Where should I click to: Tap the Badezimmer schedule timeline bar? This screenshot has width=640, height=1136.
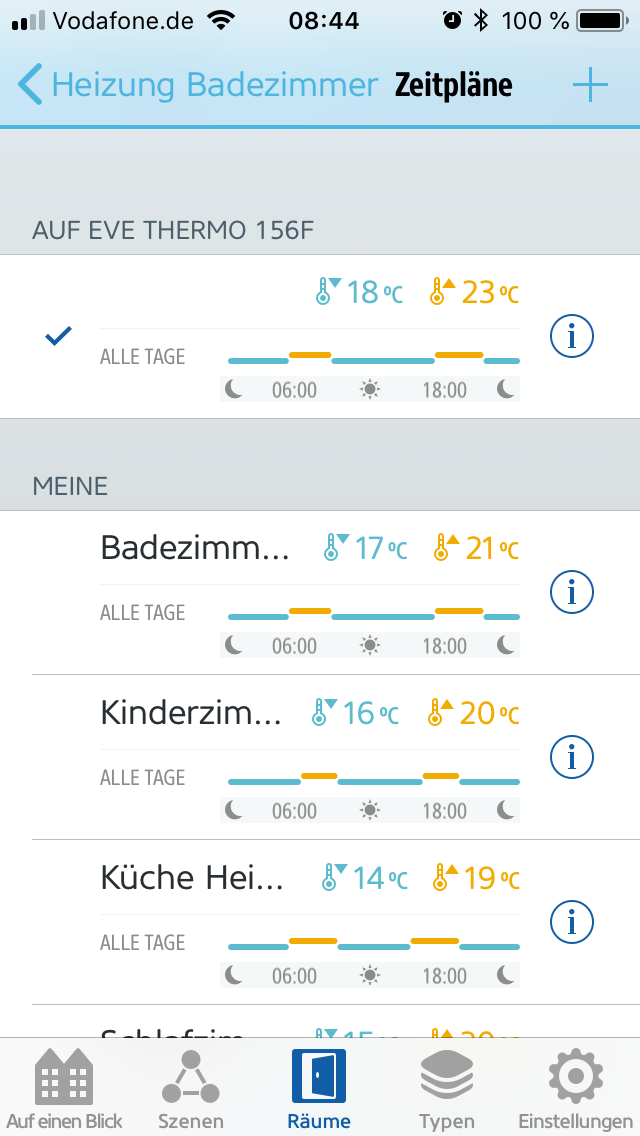(x=373, y=614)
